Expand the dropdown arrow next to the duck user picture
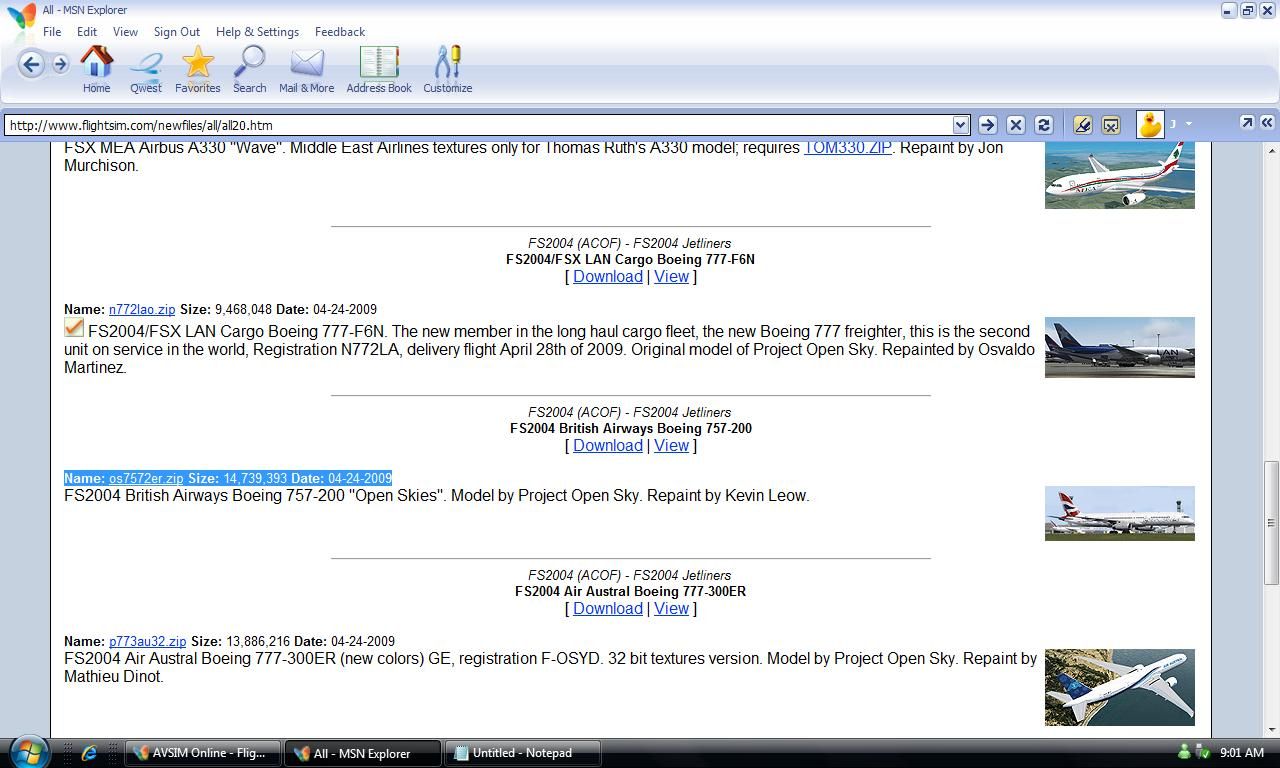Image resolution: width=1280 pixels, height=768 pixels. point(1188,124)
